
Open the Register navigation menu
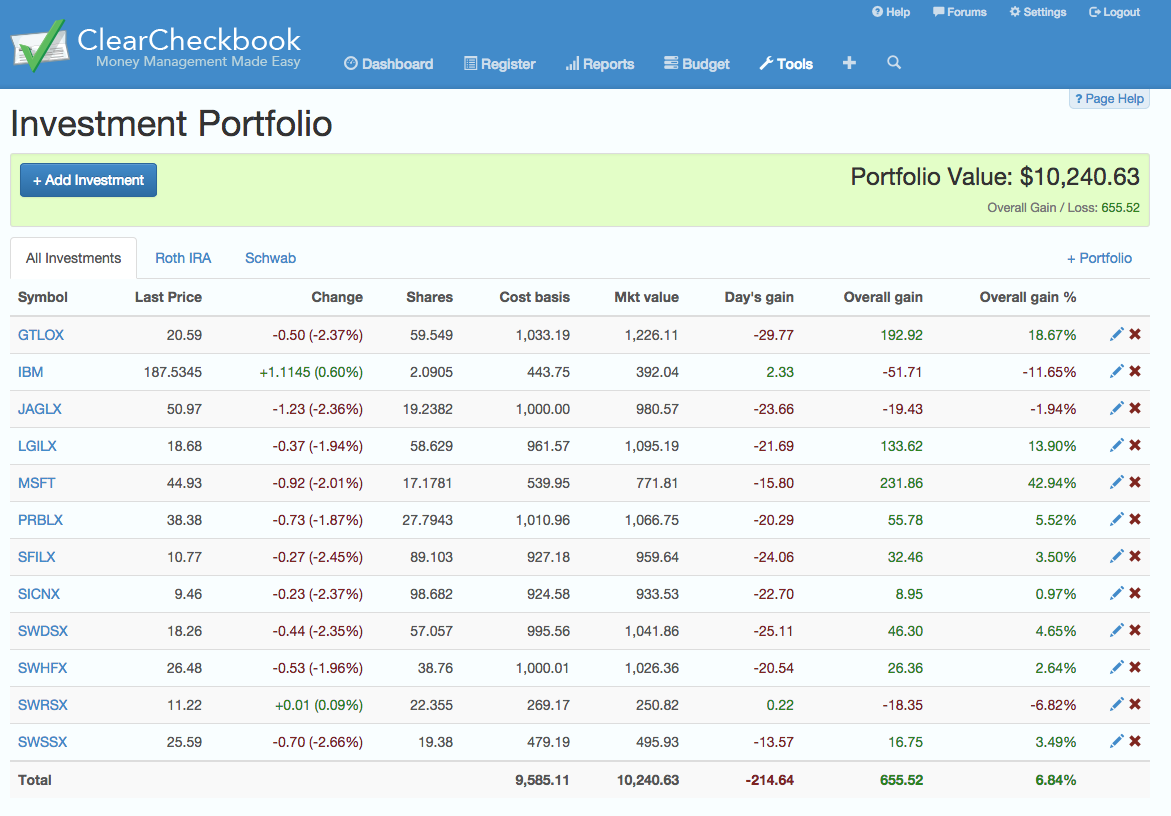pyautogui.click(x=499, y=64)
